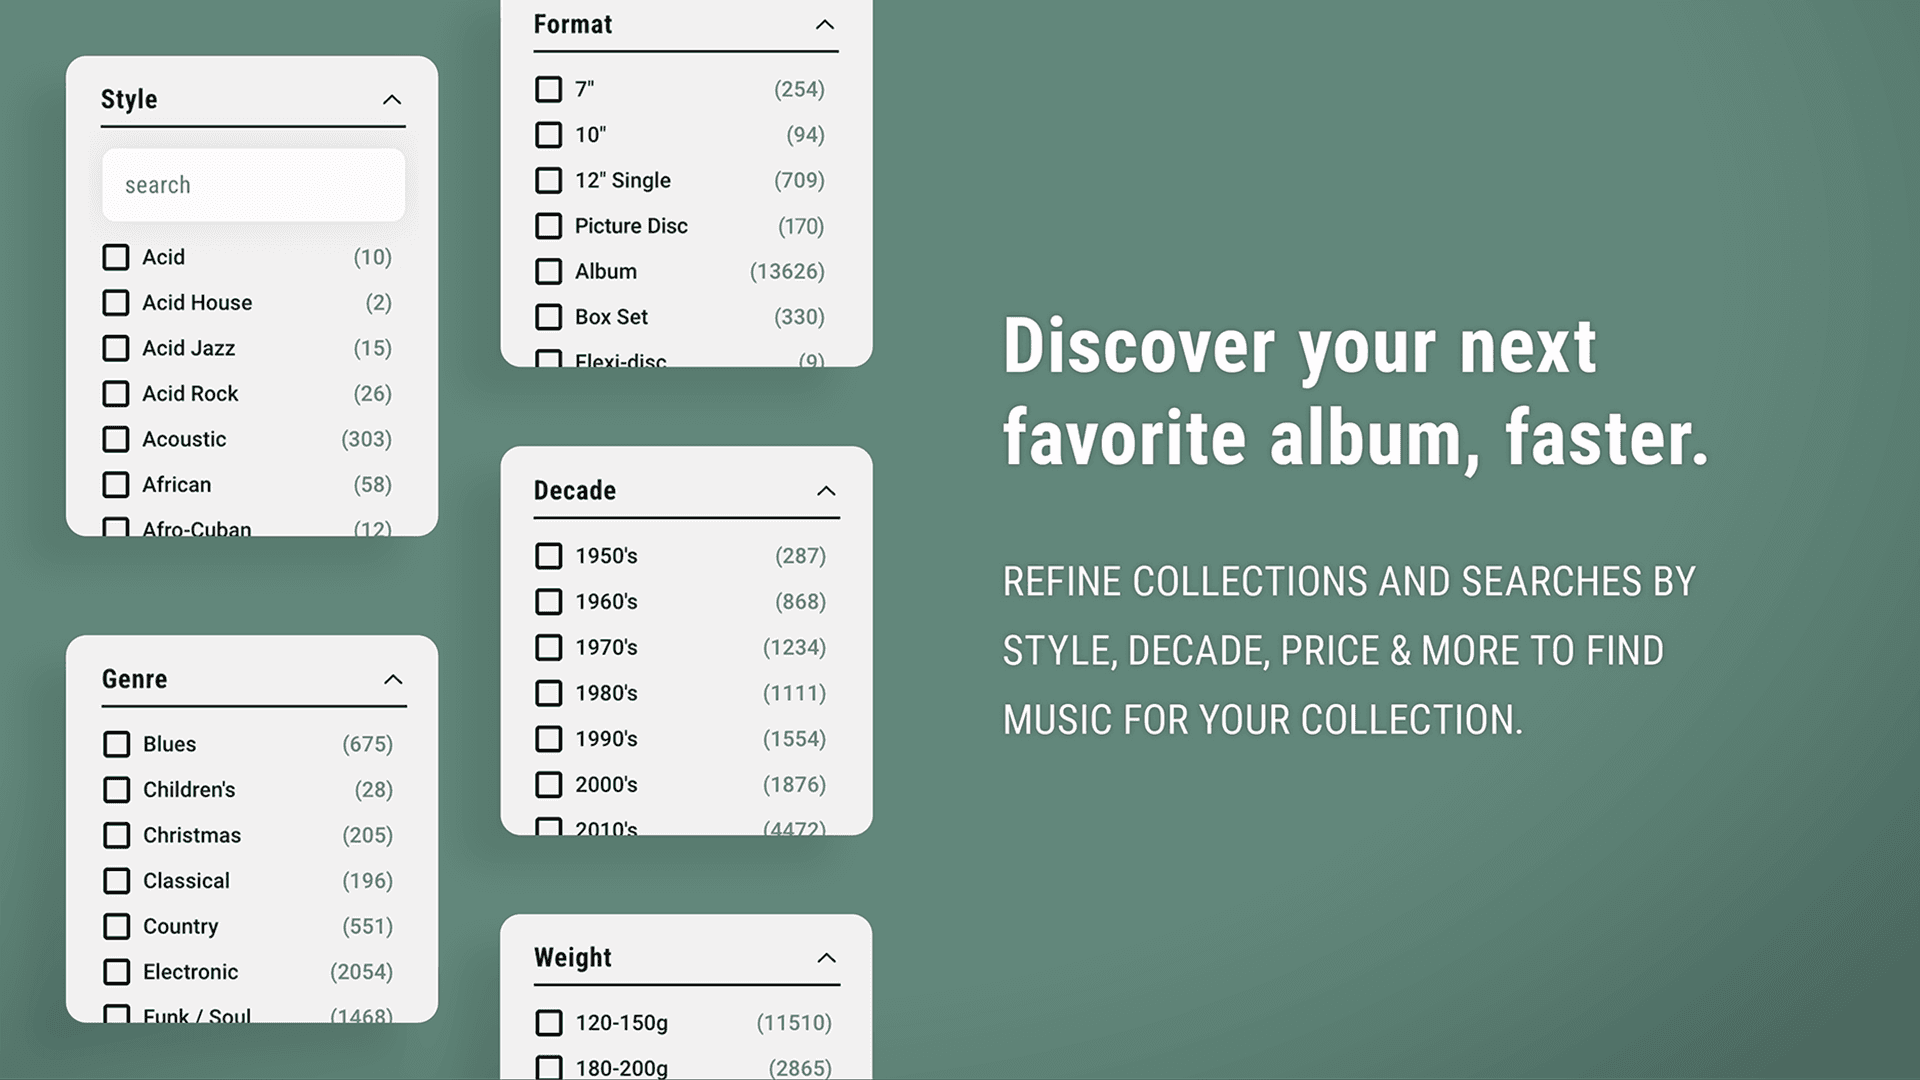Select the 12" Single format filter
This screenshot has width=1920, height=1080.
click(548, 180)
